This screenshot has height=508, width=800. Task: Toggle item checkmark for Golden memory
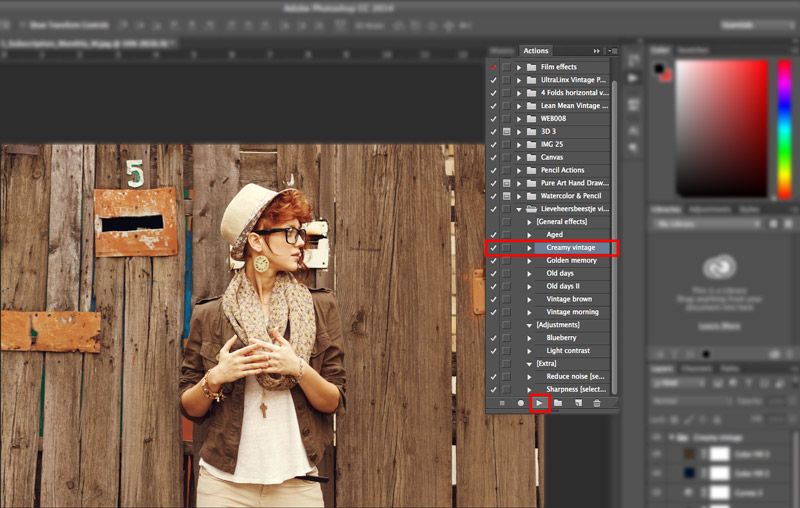(493, 261)
